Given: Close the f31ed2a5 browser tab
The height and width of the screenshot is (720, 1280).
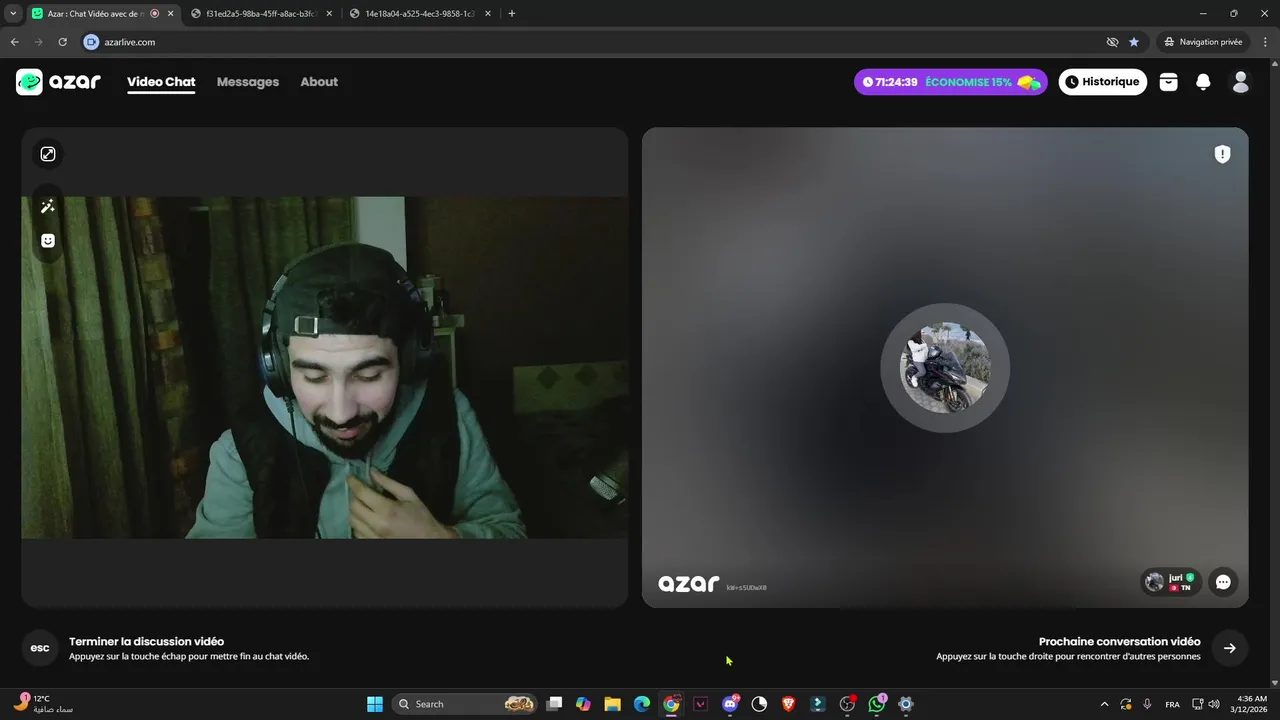Looking at the screenshot, I should click(x=329, y=14).
